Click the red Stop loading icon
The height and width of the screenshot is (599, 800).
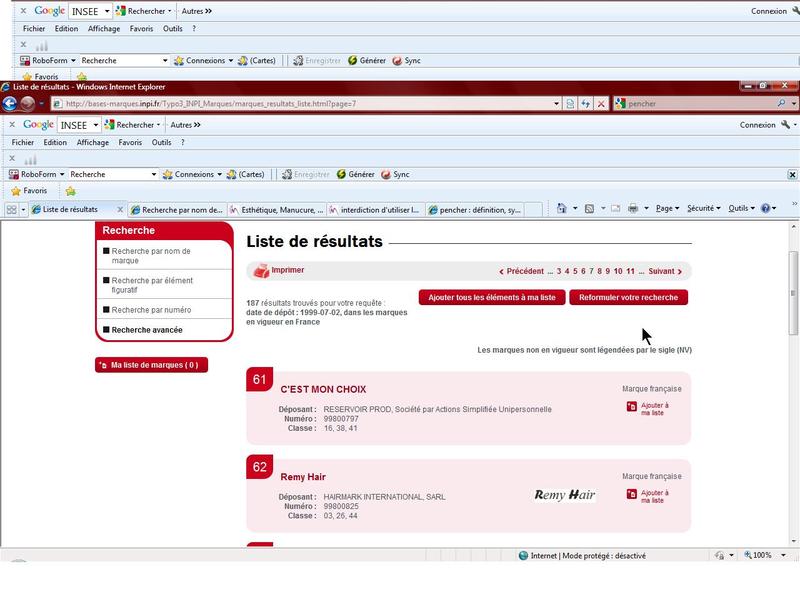(x=600, y=103)
